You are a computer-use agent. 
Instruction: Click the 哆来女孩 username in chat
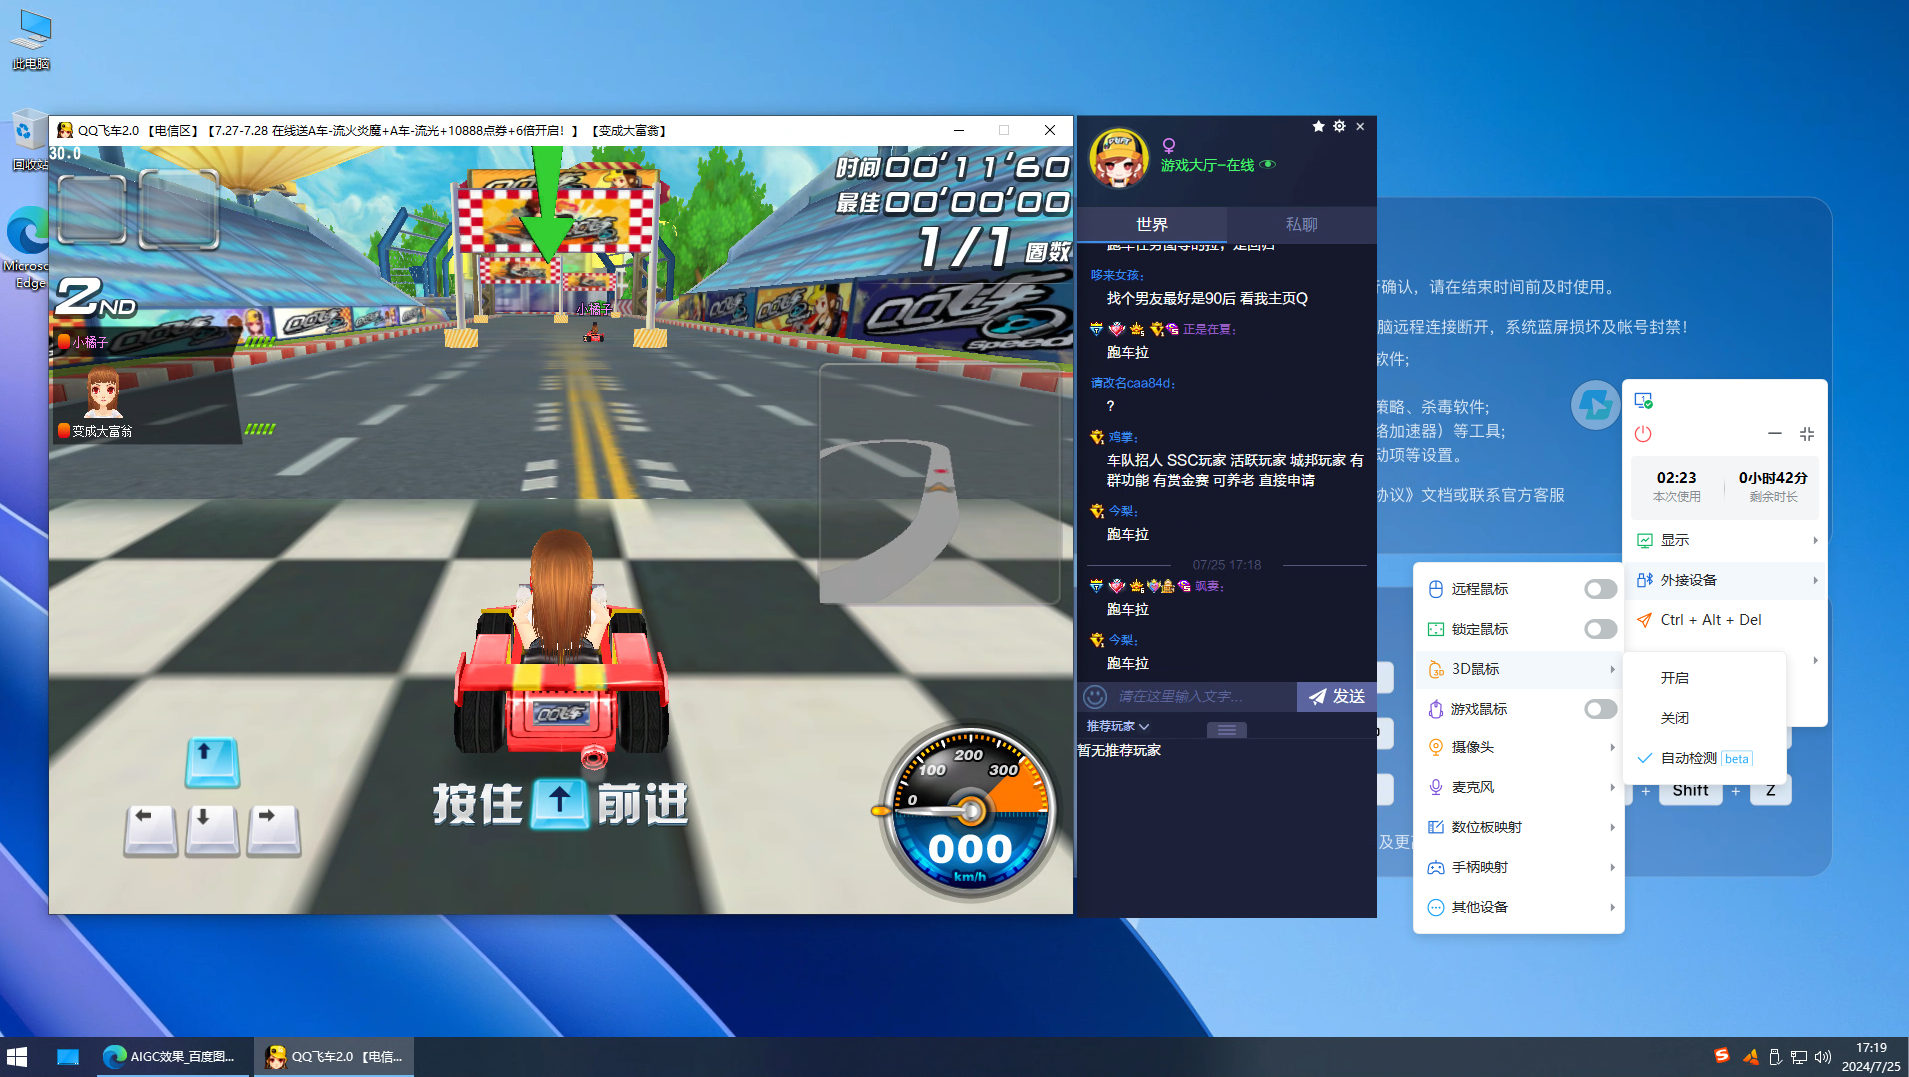click(1116, 275)
